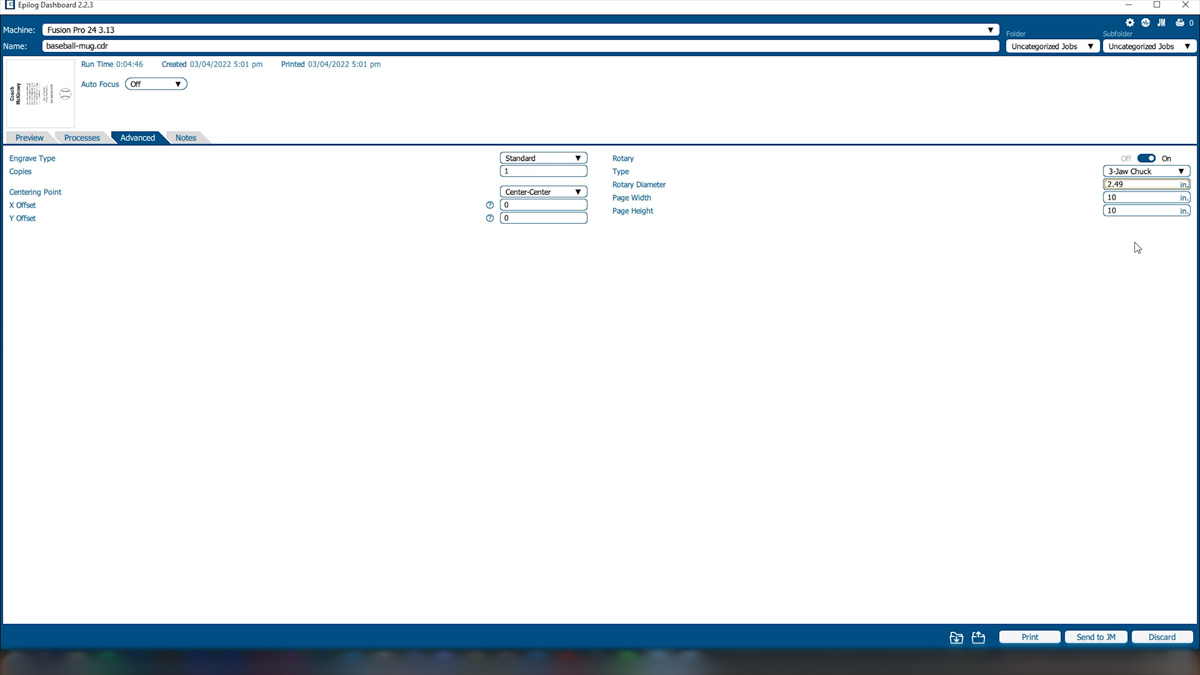Click the help icon beside X Offset
Viewport: 1200px width, 675px height.
tap(490, 205)
